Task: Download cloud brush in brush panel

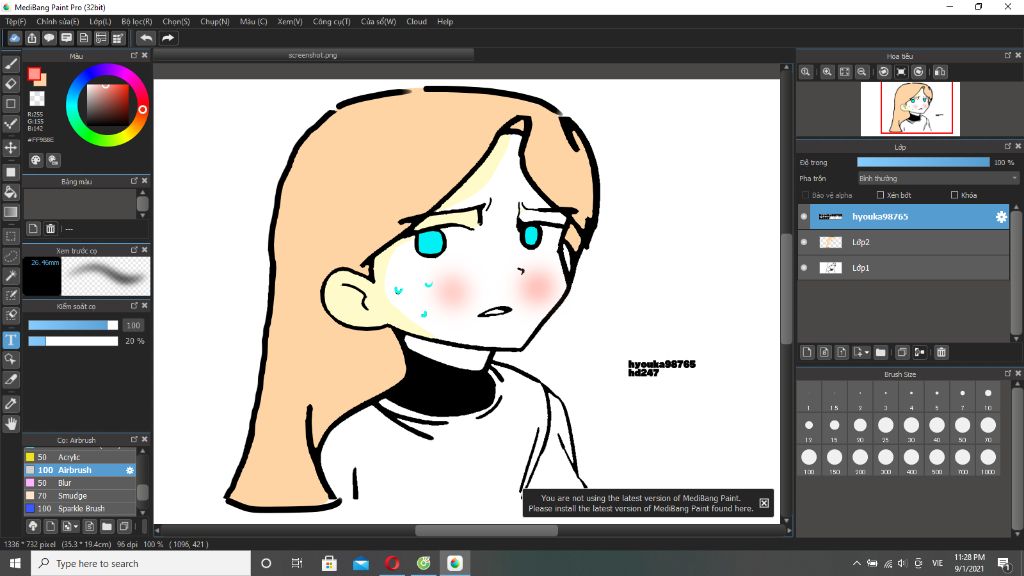Action: 33,526
